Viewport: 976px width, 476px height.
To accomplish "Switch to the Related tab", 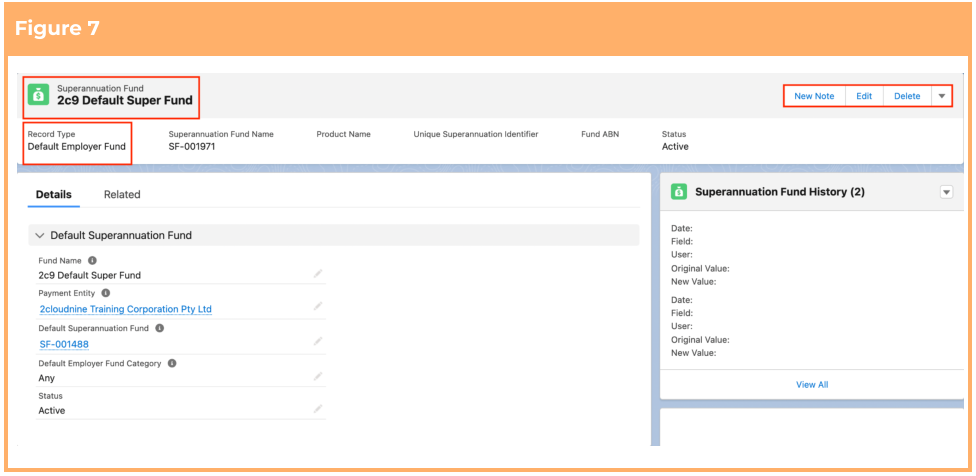I will point(122,194).
